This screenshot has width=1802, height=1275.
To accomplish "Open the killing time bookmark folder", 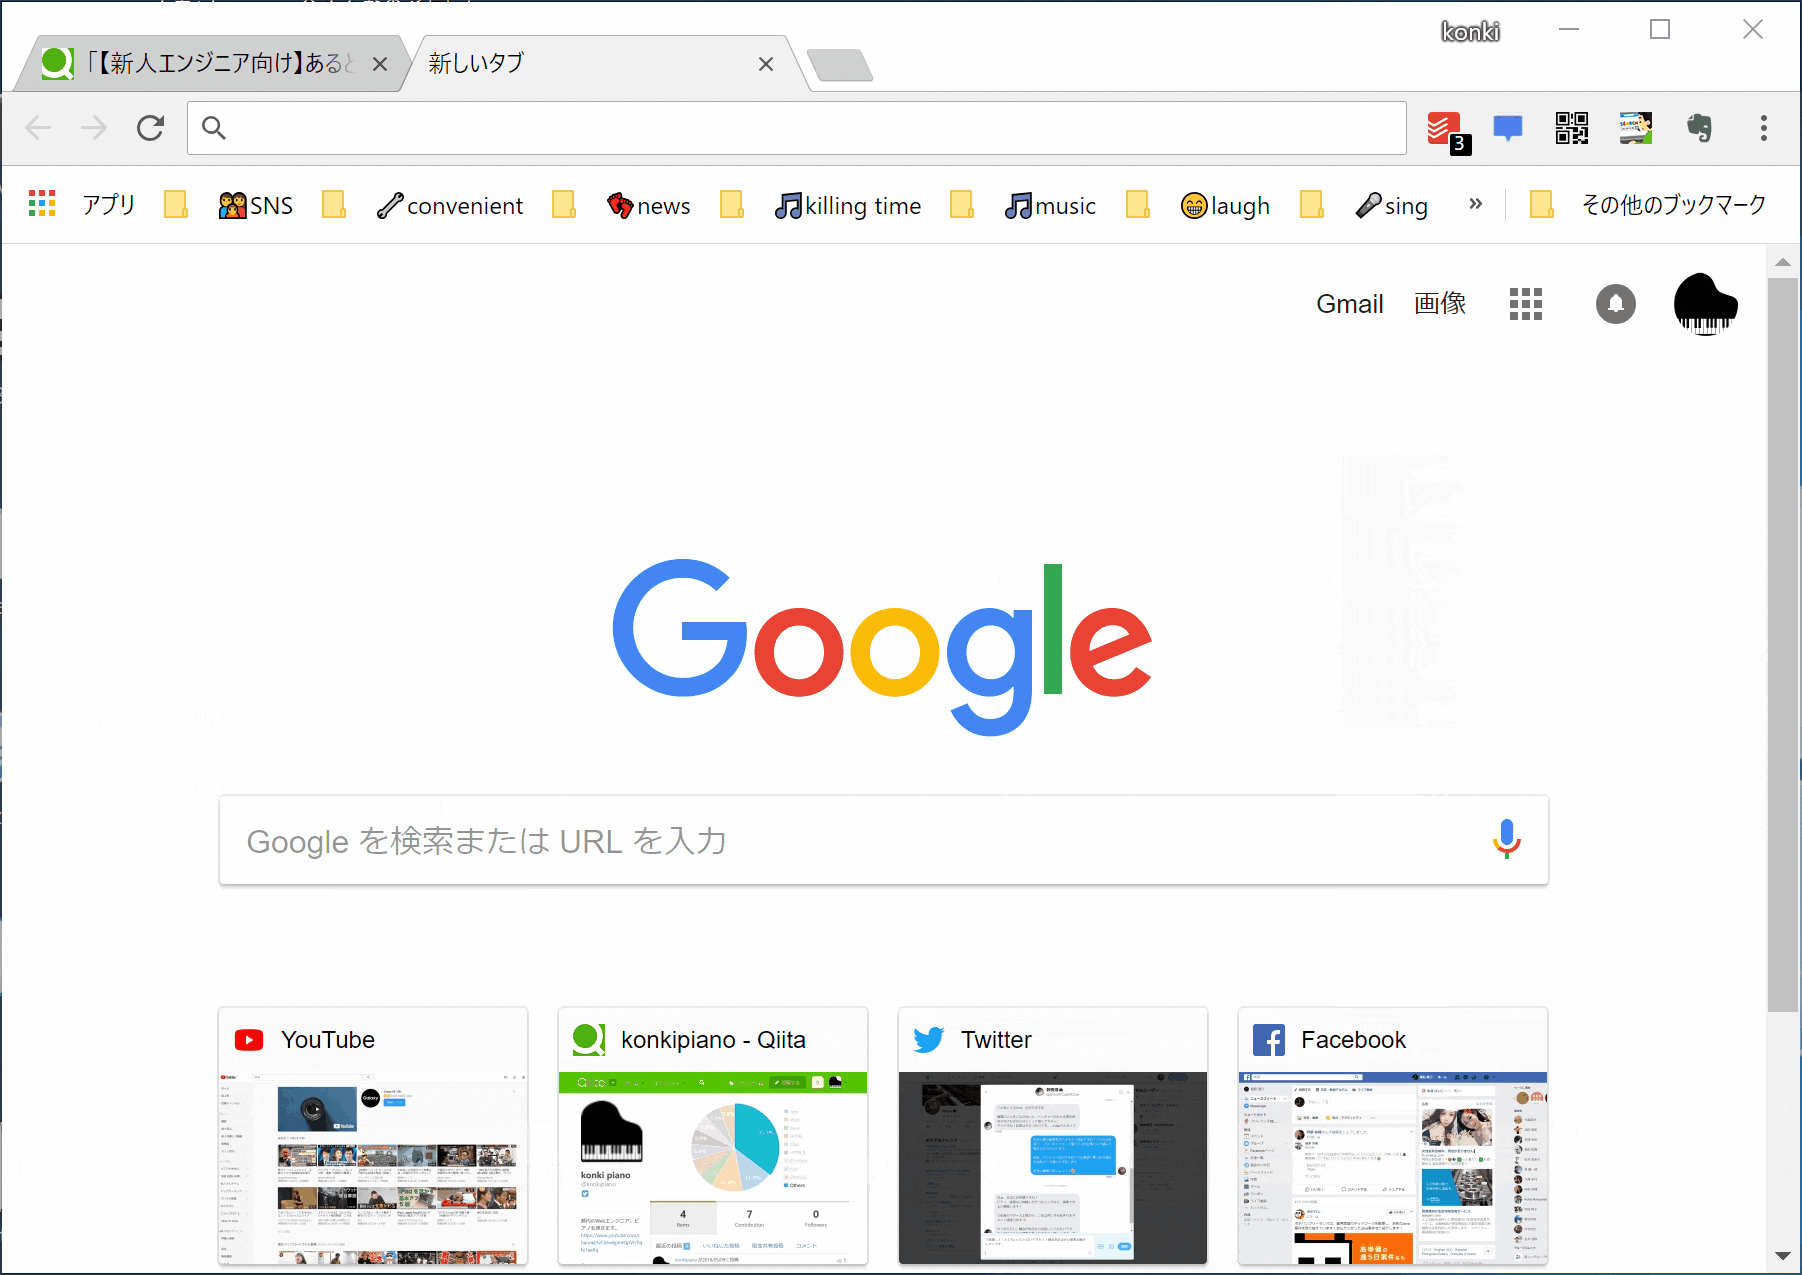I will click(x=848, y=205).
